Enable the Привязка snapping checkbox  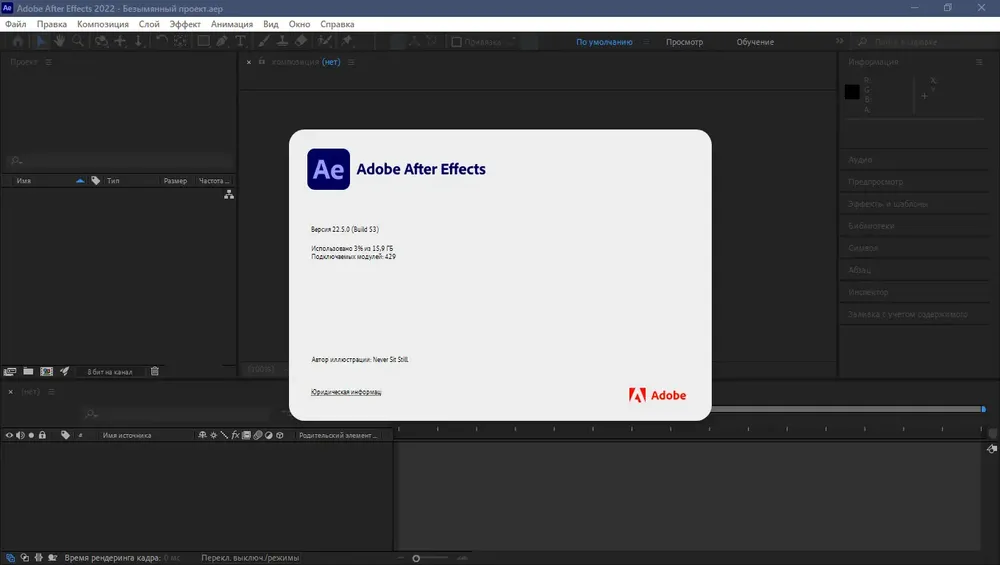point(456,42)
